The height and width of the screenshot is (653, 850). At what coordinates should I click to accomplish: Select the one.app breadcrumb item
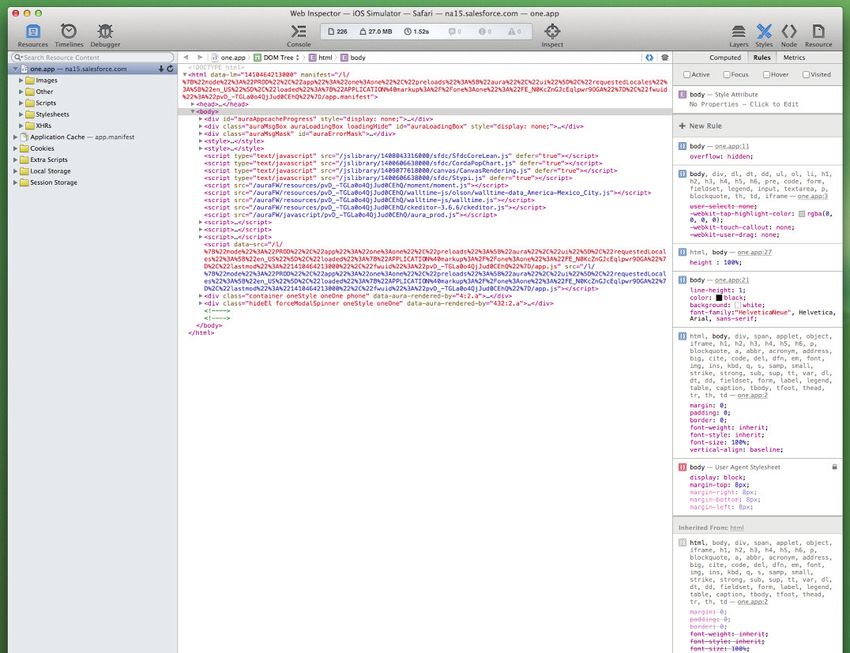(228, 57)
